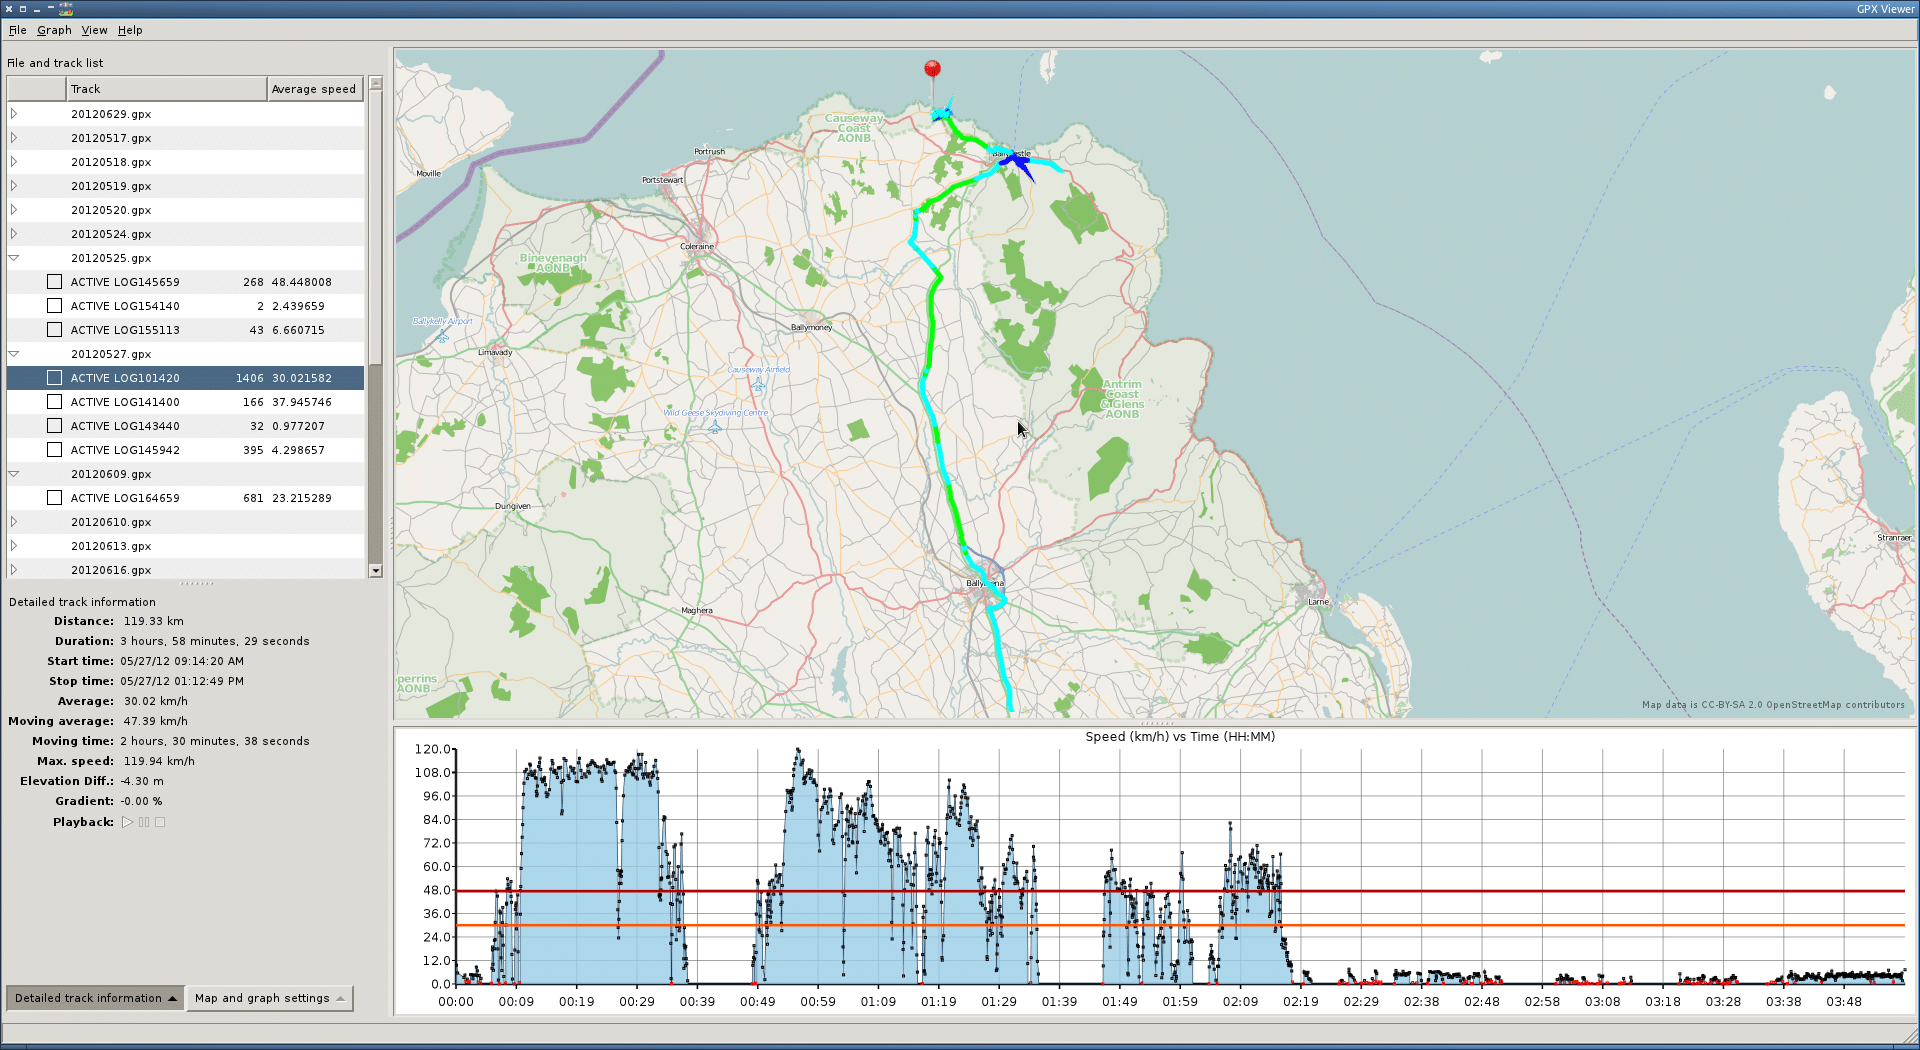The height and width of the screenshot is (1050, 1920).
Task: Click the scrollbar up arrow in track list
Action: coord(376,83)
